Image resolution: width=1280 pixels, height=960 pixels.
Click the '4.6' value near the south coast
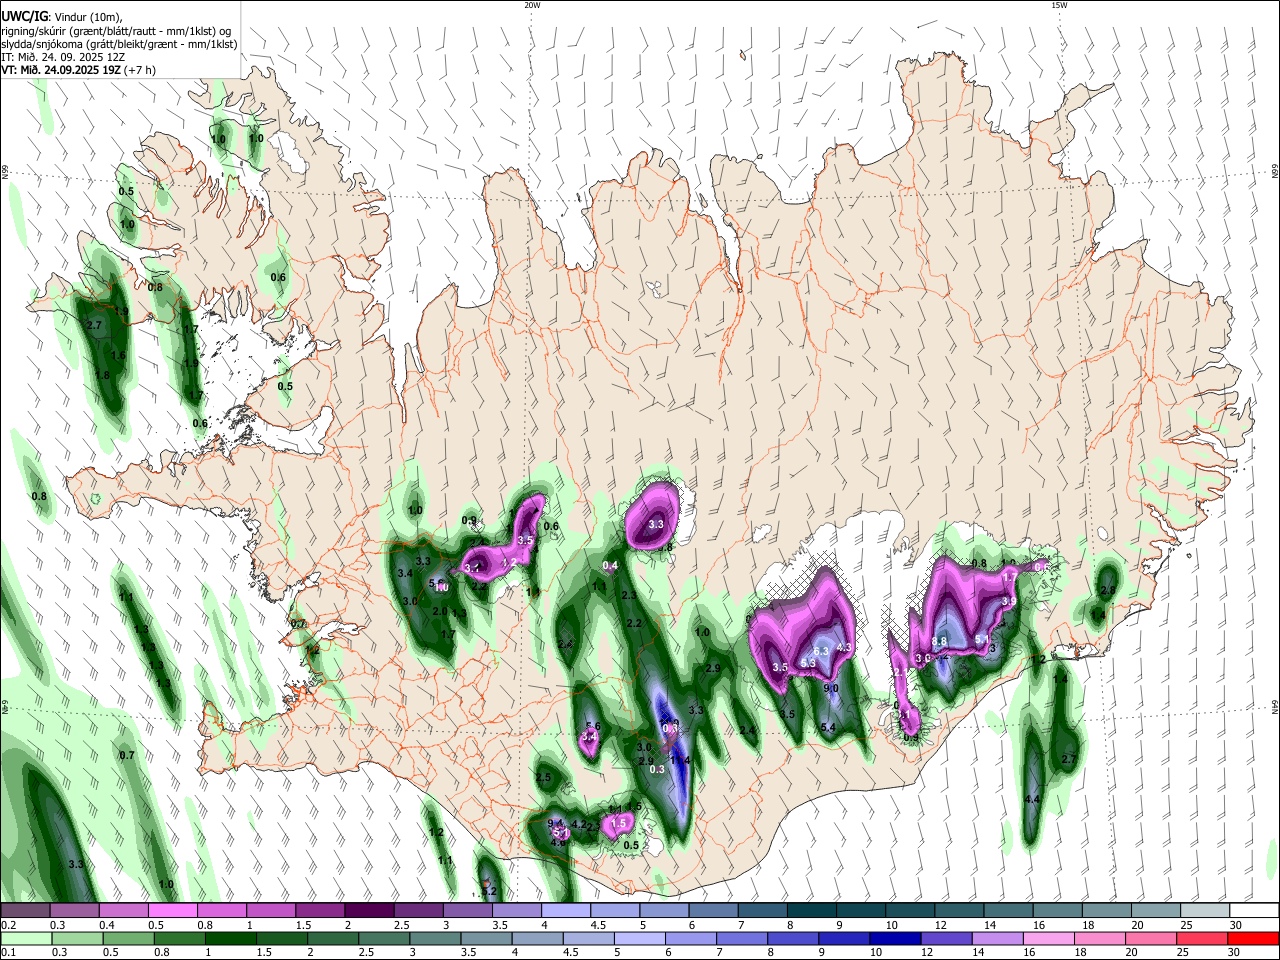(x=558, y=843)
